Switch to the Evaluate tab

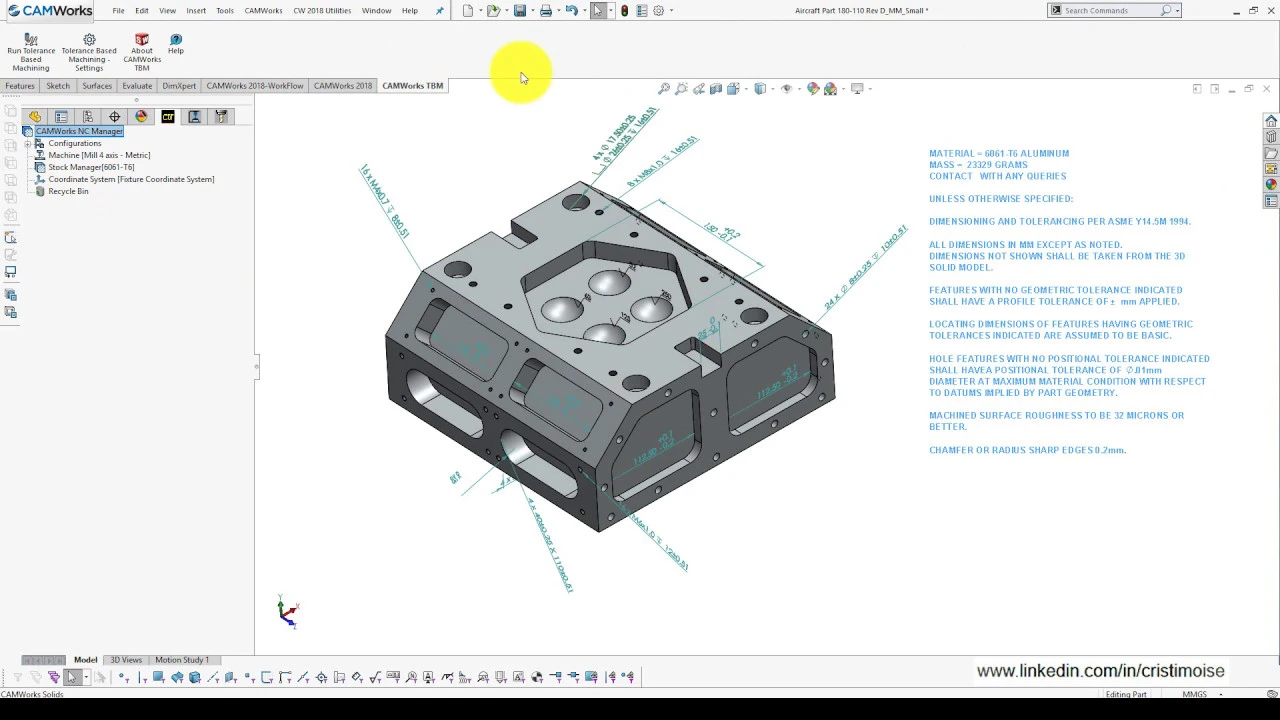click(137, 86)
